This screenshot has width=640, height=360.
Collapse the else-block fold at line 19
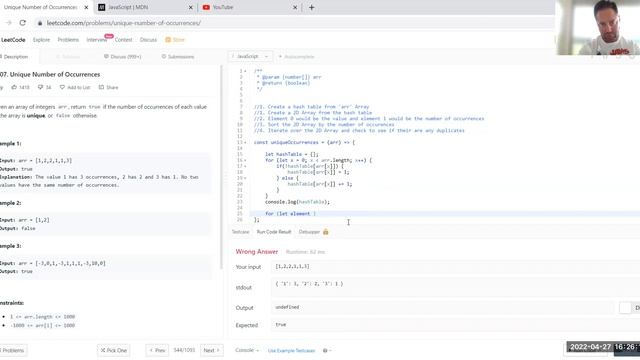click(245, 178)
